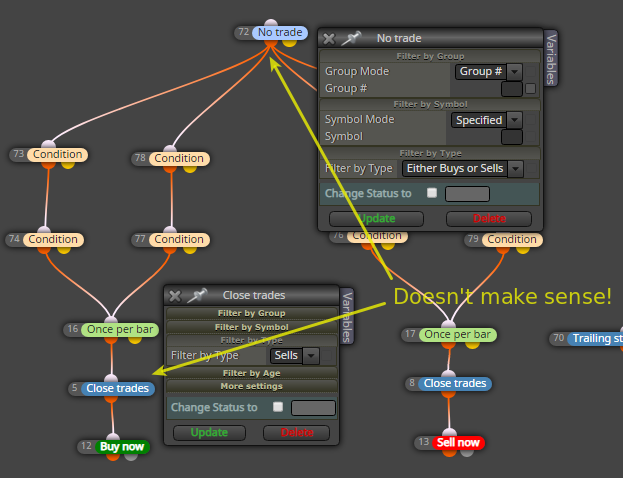Image resolution: width=623 pixels, height=478 pixels.
Task: Expand Filter by Age section
Action: pos(252,373)
